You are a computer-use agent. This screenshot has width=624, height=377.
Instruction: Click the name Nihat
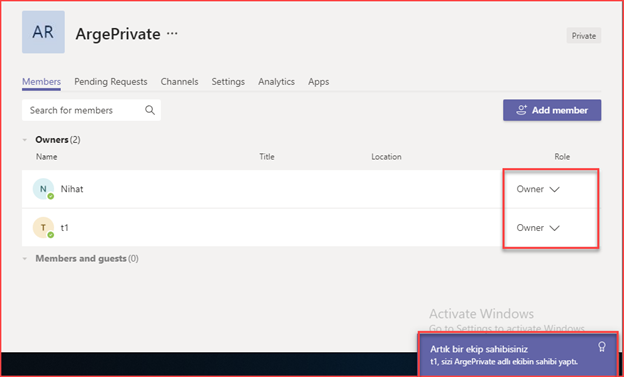[x=72, y=189]
